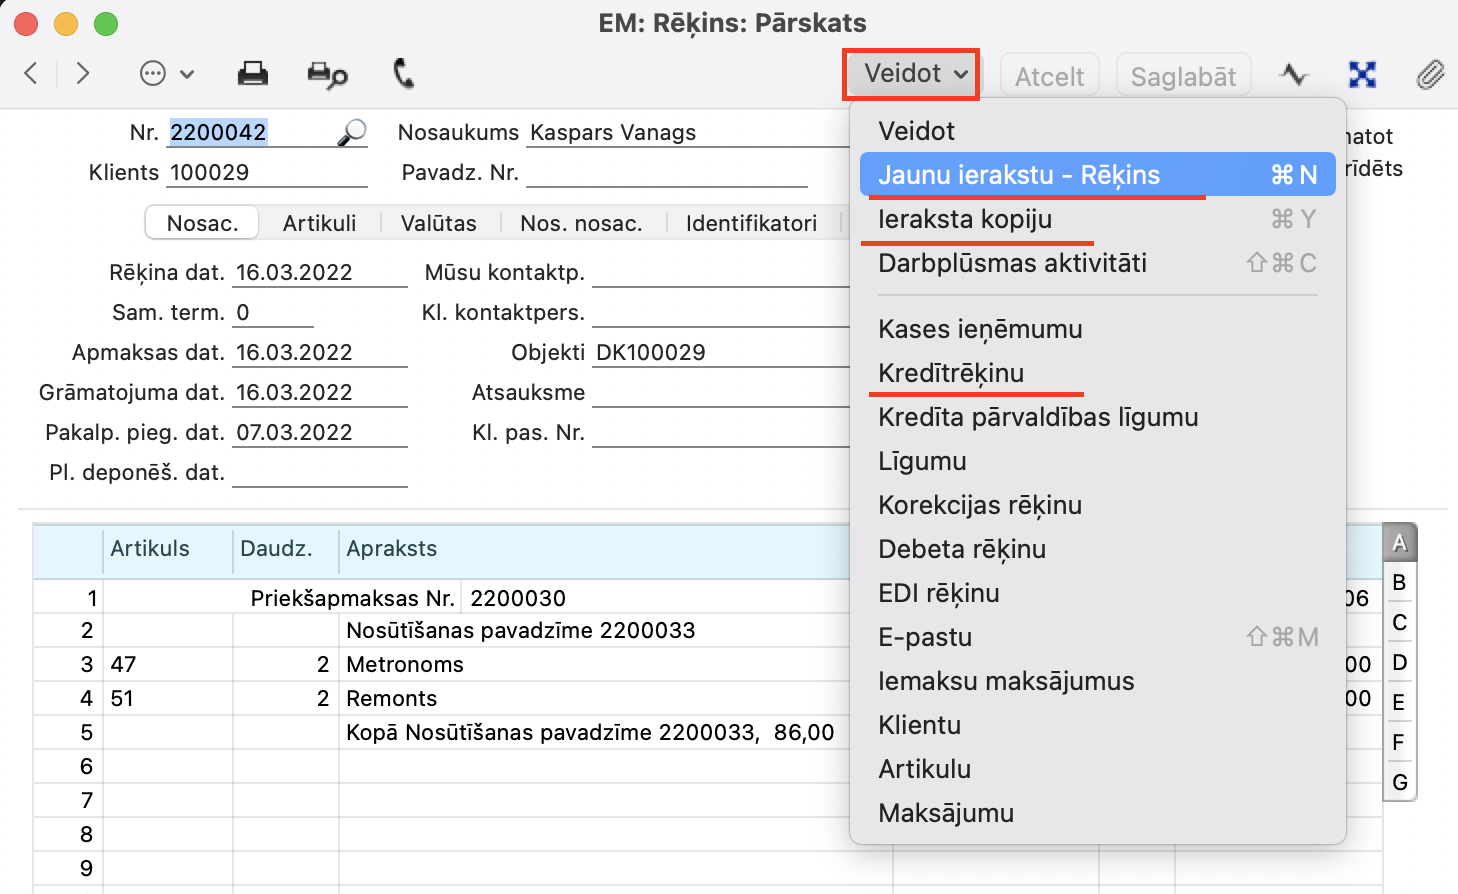Click the Klients number input field
This screenshot has height=894, width=1458.
click(x=267, y=172)
